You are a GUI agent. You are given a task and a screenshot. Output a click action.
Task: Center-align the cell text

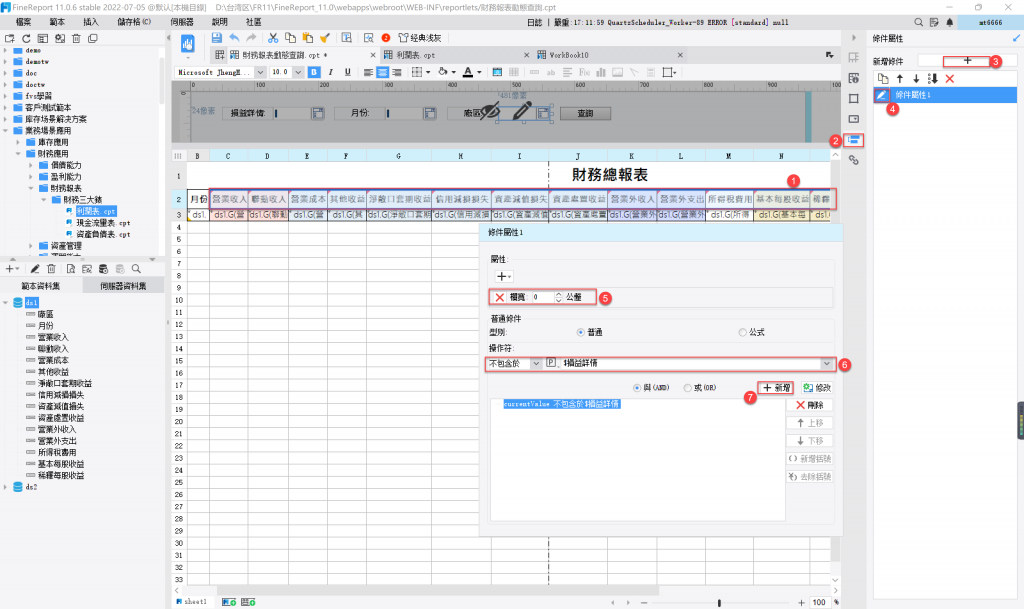[x=383, y=72]
